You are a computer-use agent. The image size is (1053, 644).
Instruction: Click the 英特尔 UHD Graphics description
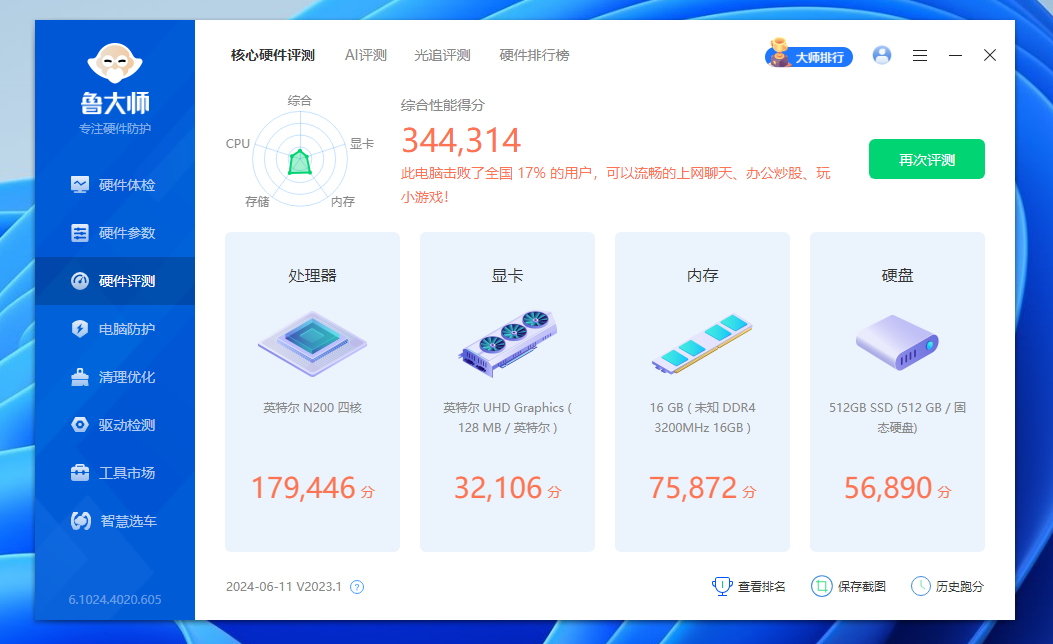[507, 418]
